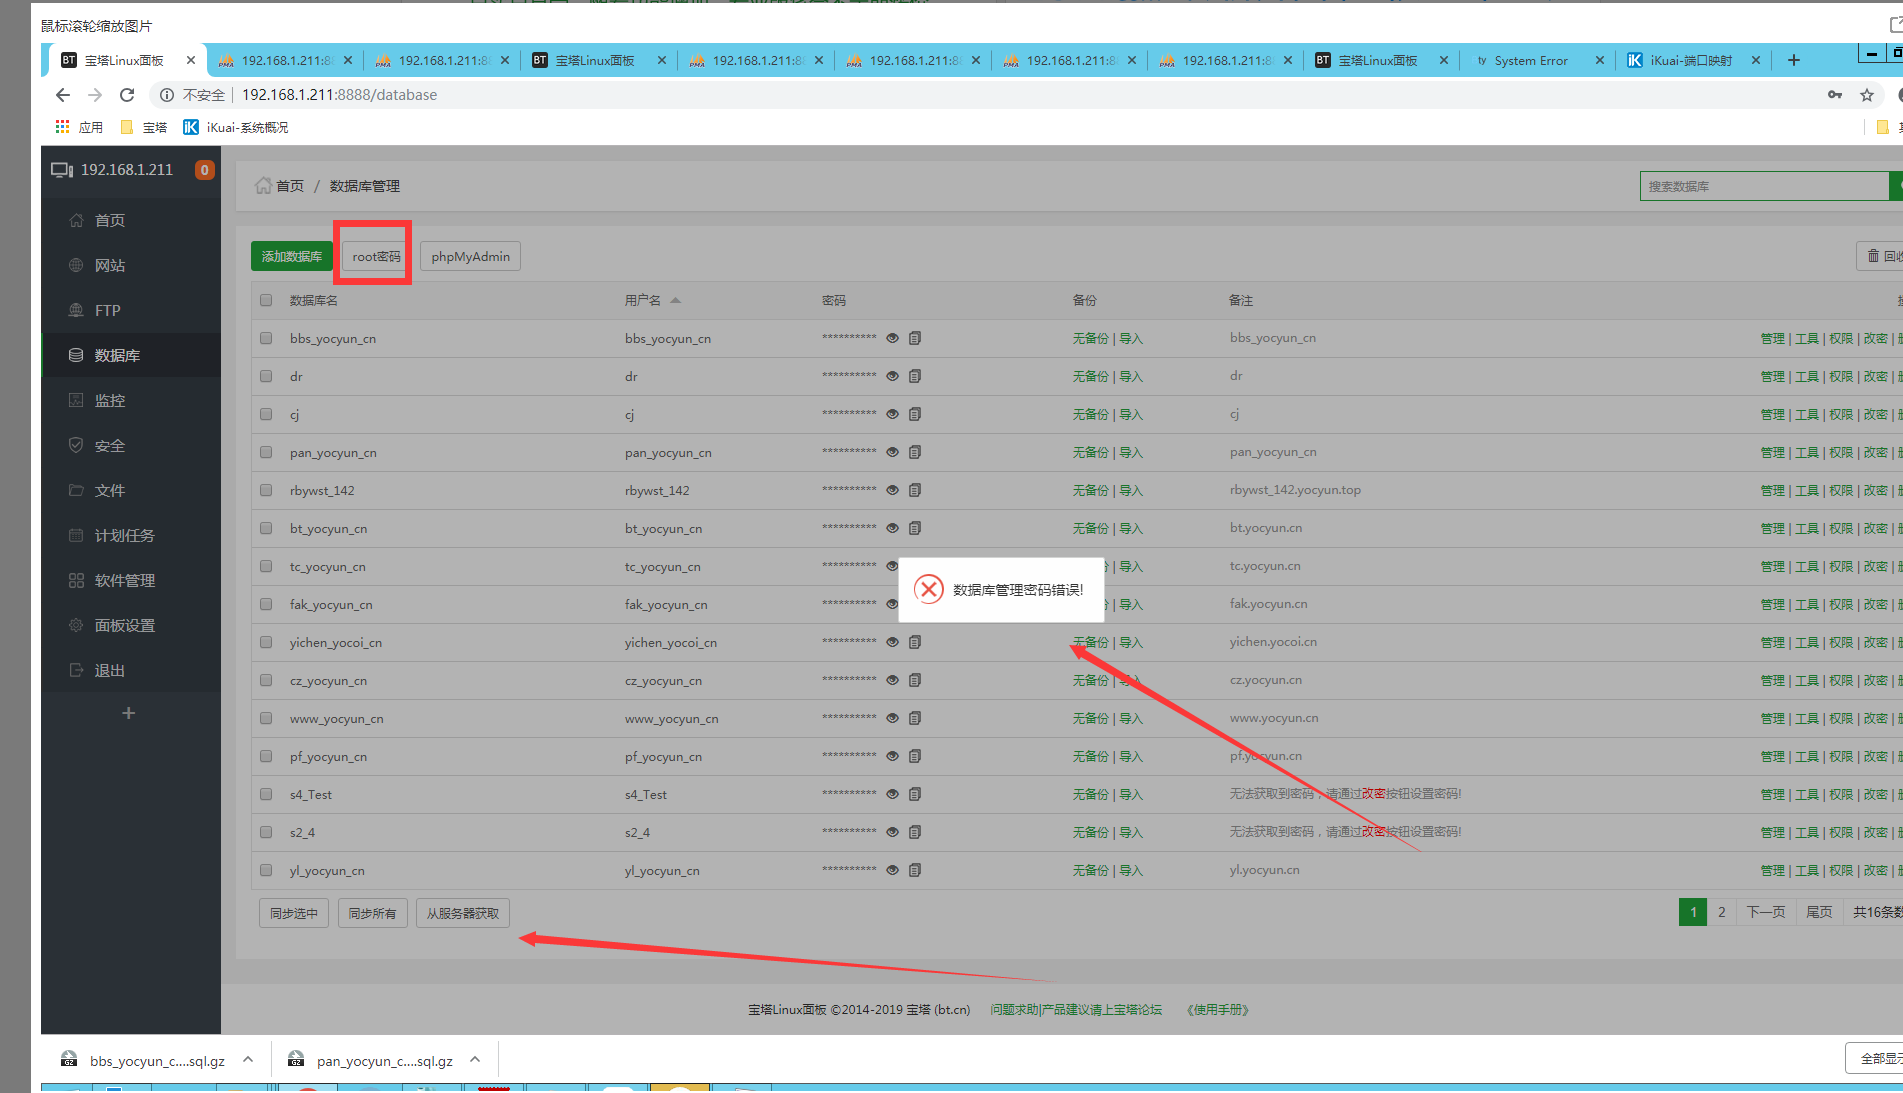The width and height of the screenshot is (1903, 1093).
Task: Go to page 2 of database list
Action: (x=1721, y=912)
